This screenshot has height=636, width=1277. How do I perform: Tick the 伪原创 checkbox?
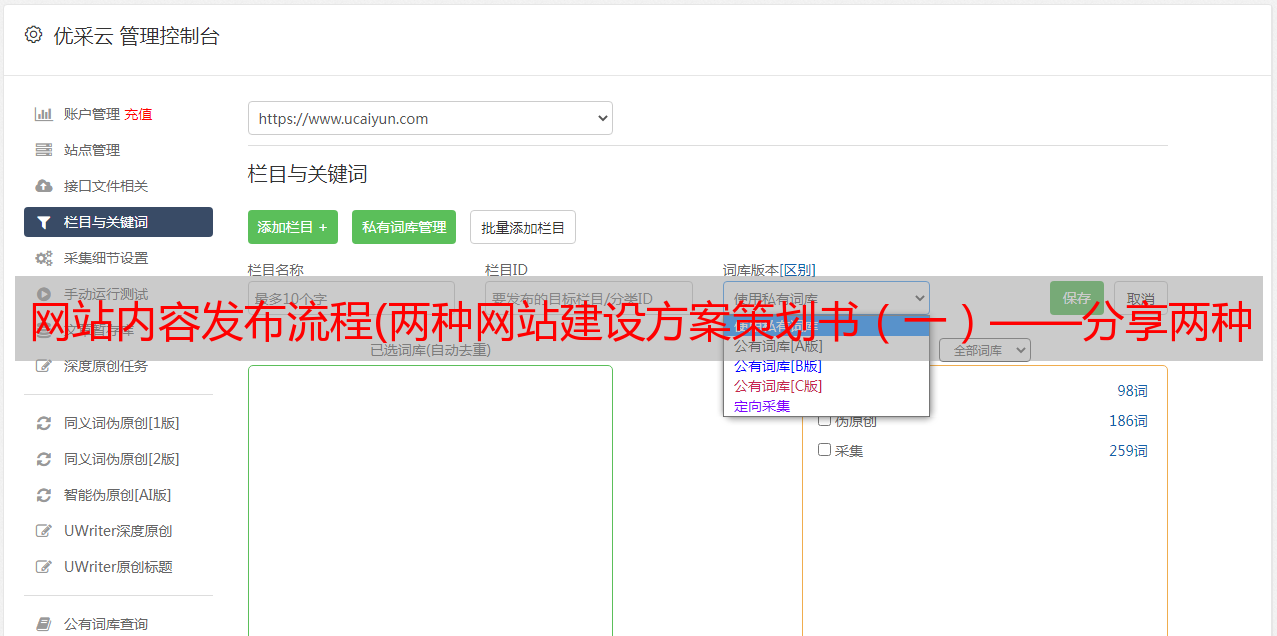tap(825, 420)
